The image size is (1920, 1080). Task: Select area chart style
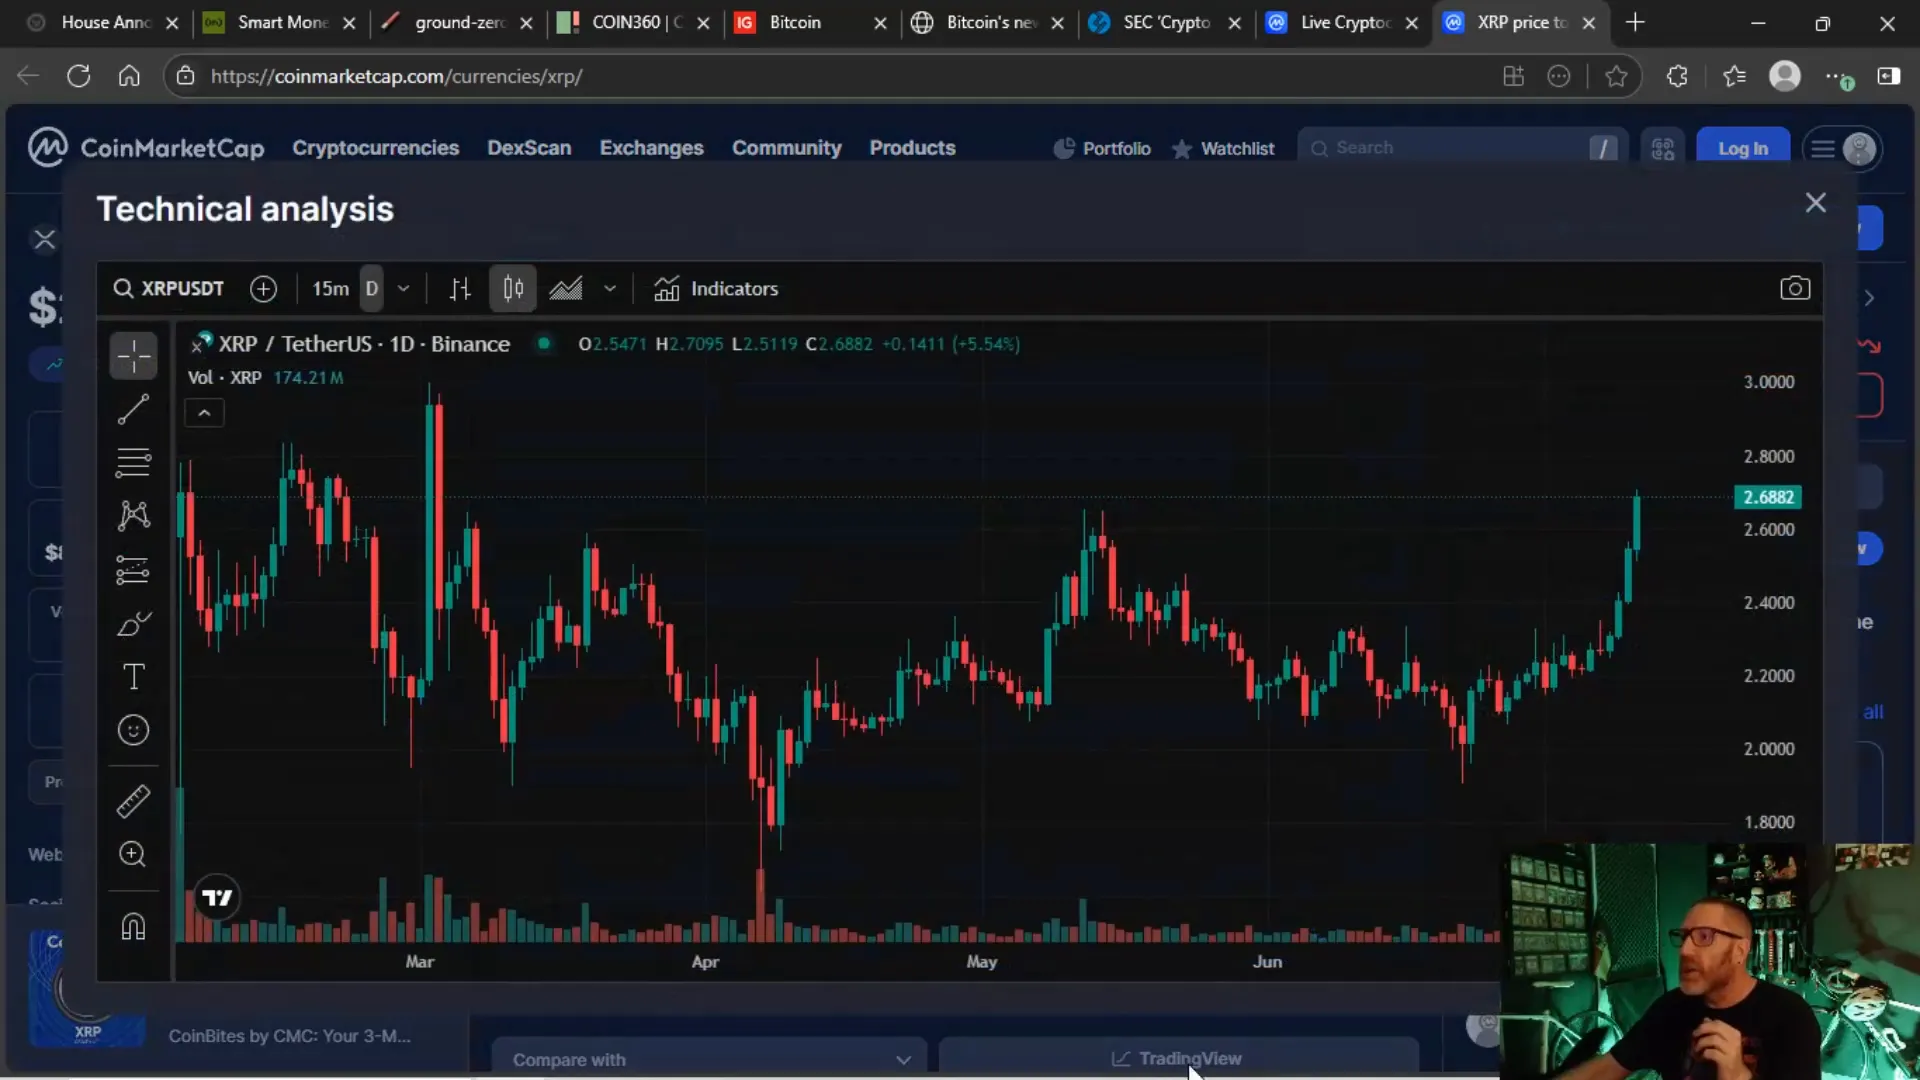(x=566, y=289)
